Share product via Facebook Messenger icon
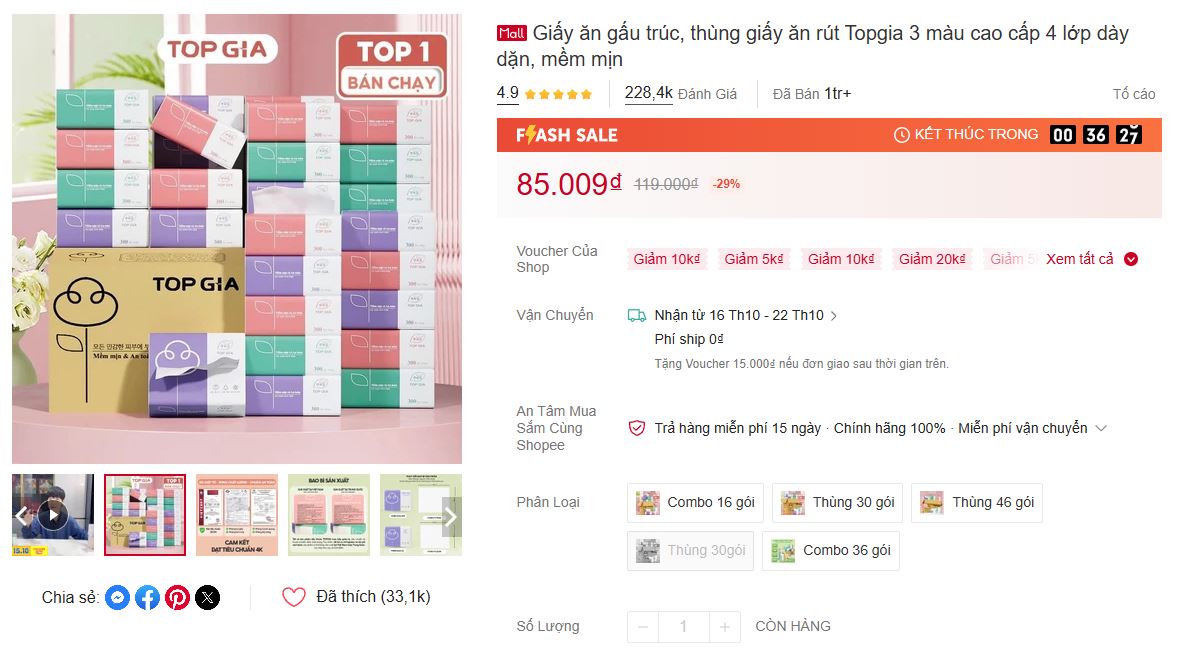Screen dimensions: 1180x657 tap(117, 598)
